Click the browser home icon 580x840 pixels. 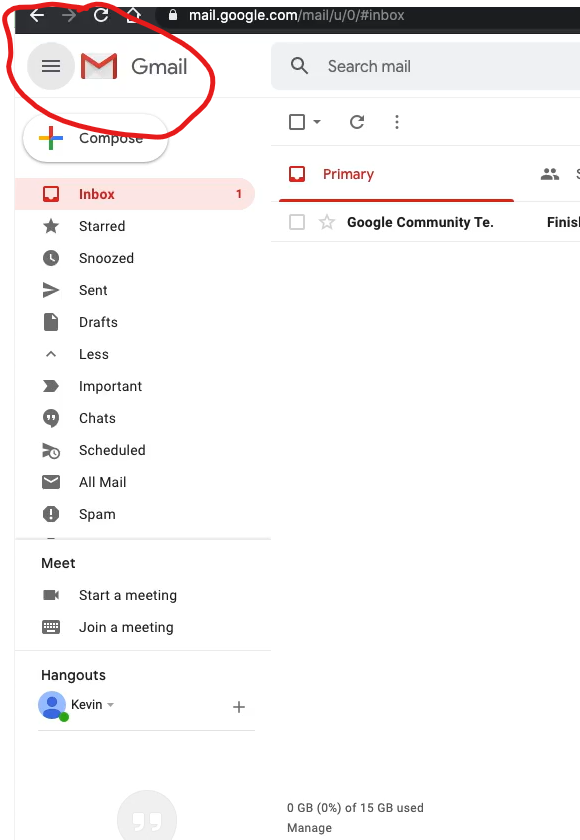click(x=133, y=15)
